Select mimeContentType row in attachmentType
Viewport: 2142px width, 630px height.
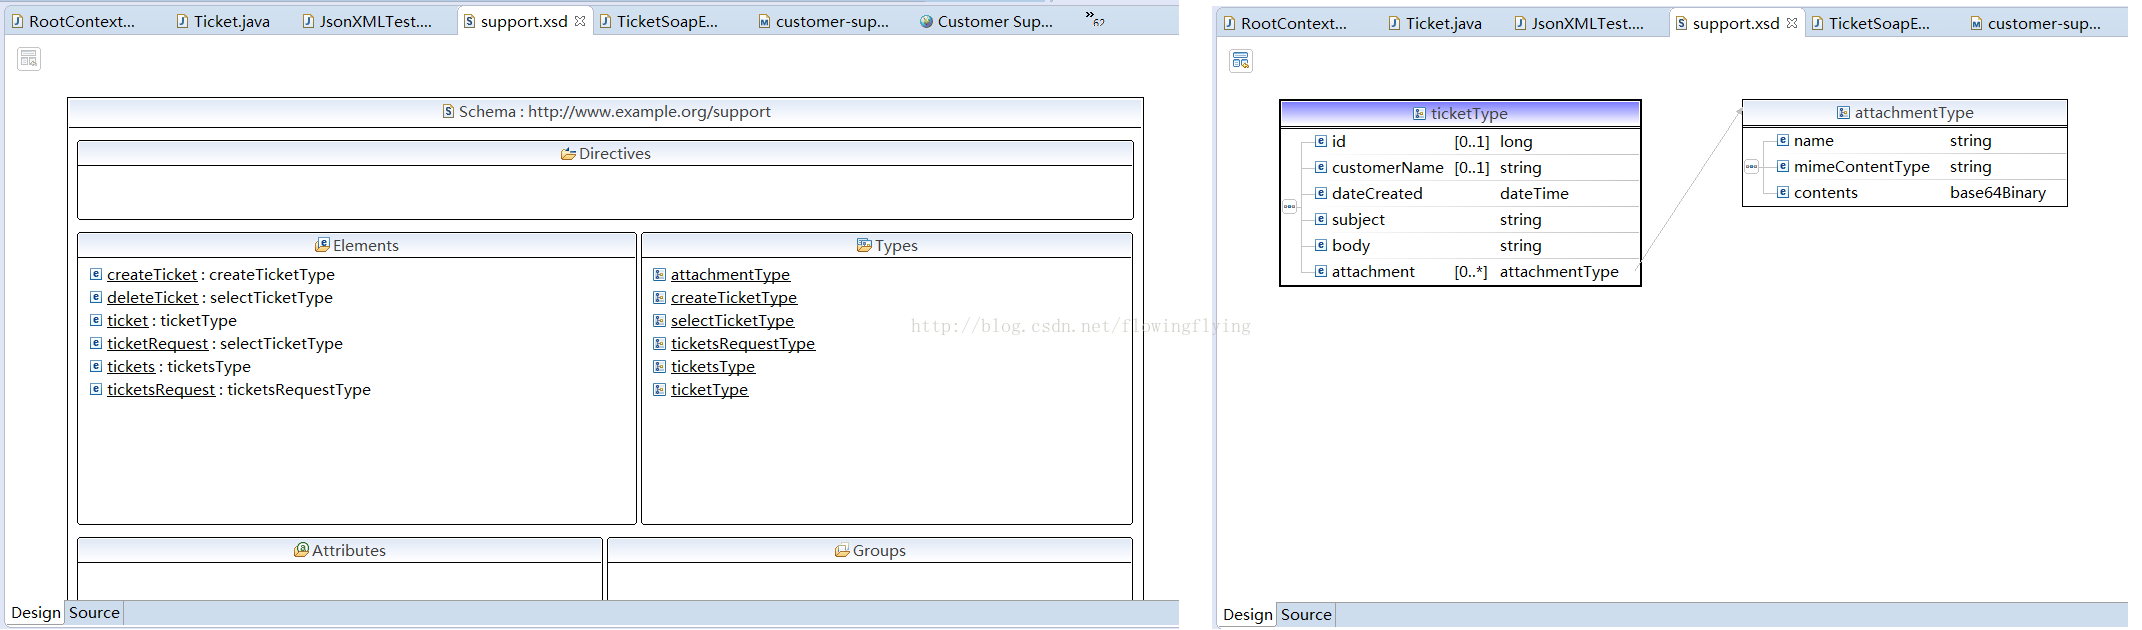pos(1920,167)
